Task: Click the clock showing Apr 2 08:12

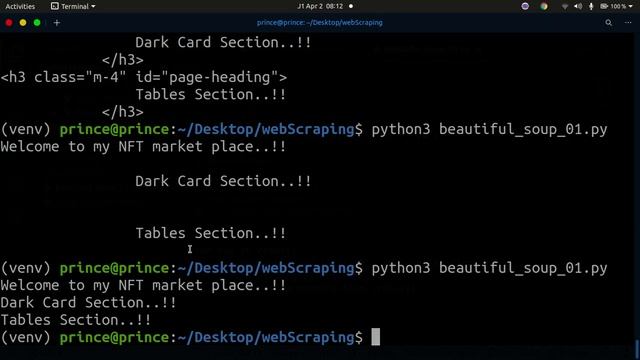Action: [320, 6]
